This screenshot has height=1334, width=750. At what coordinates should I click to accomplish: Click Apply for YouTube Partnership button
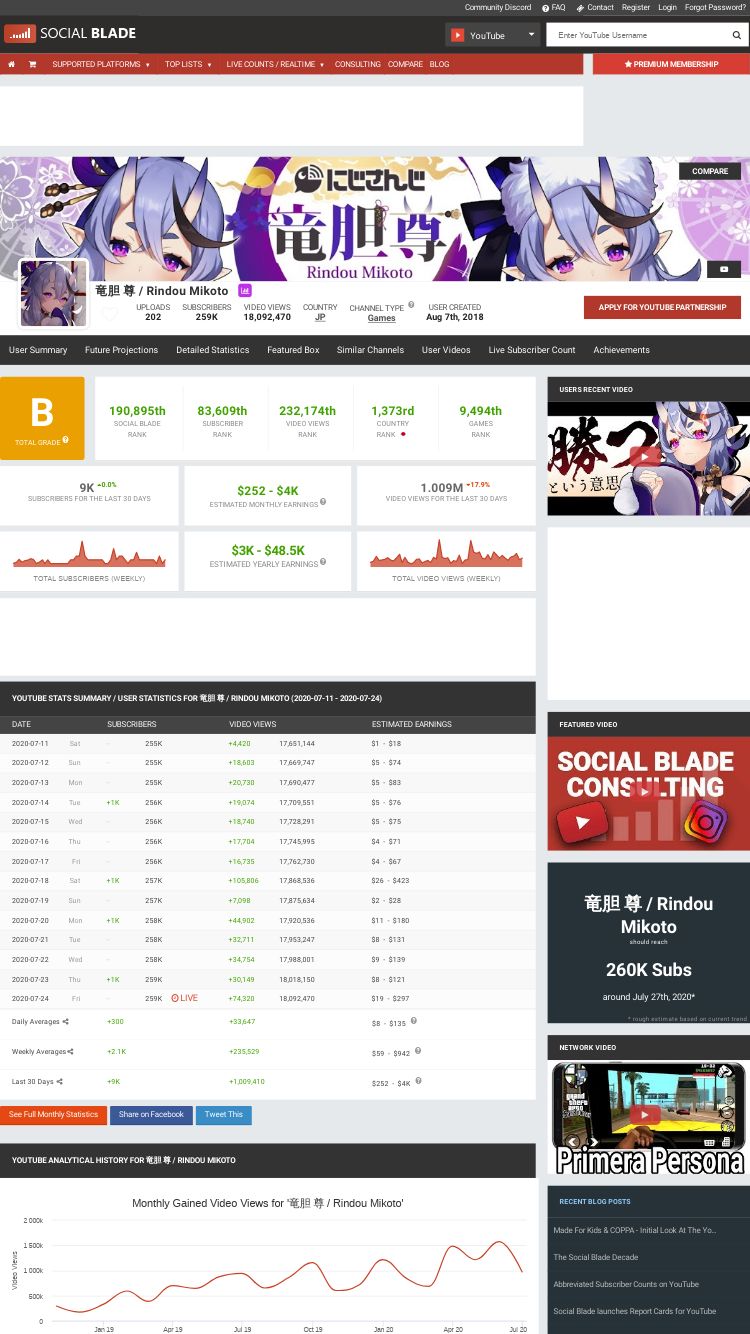[x=662, y=307]
